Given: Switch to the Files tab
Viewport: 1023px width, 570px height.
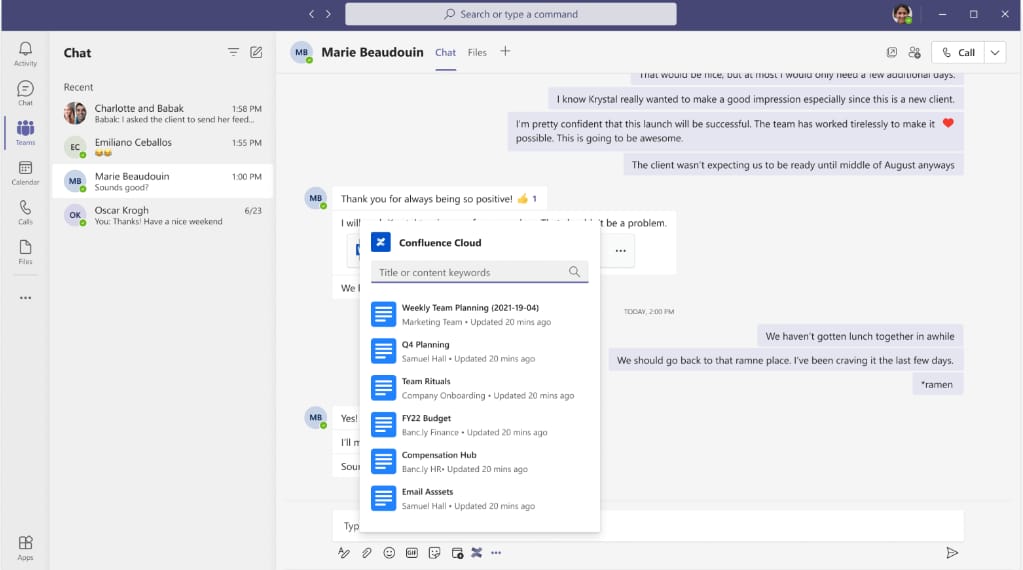Looking at the screenshot, I should pos(477,52).
